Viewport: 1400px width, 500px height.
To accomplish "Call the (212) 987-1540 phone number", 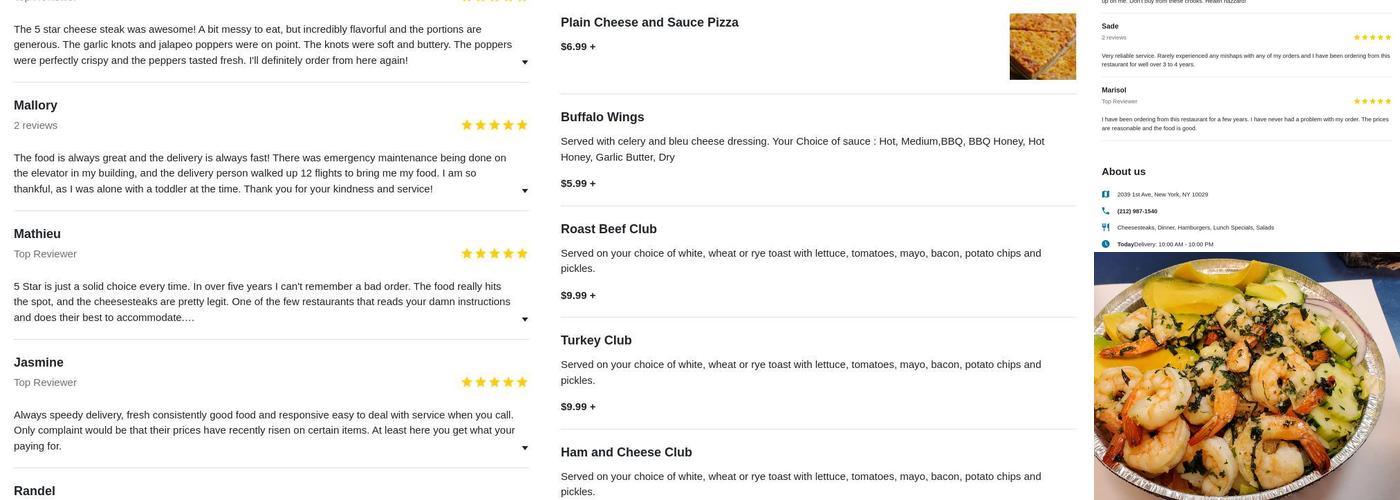I will click(x=1137, y=211).
